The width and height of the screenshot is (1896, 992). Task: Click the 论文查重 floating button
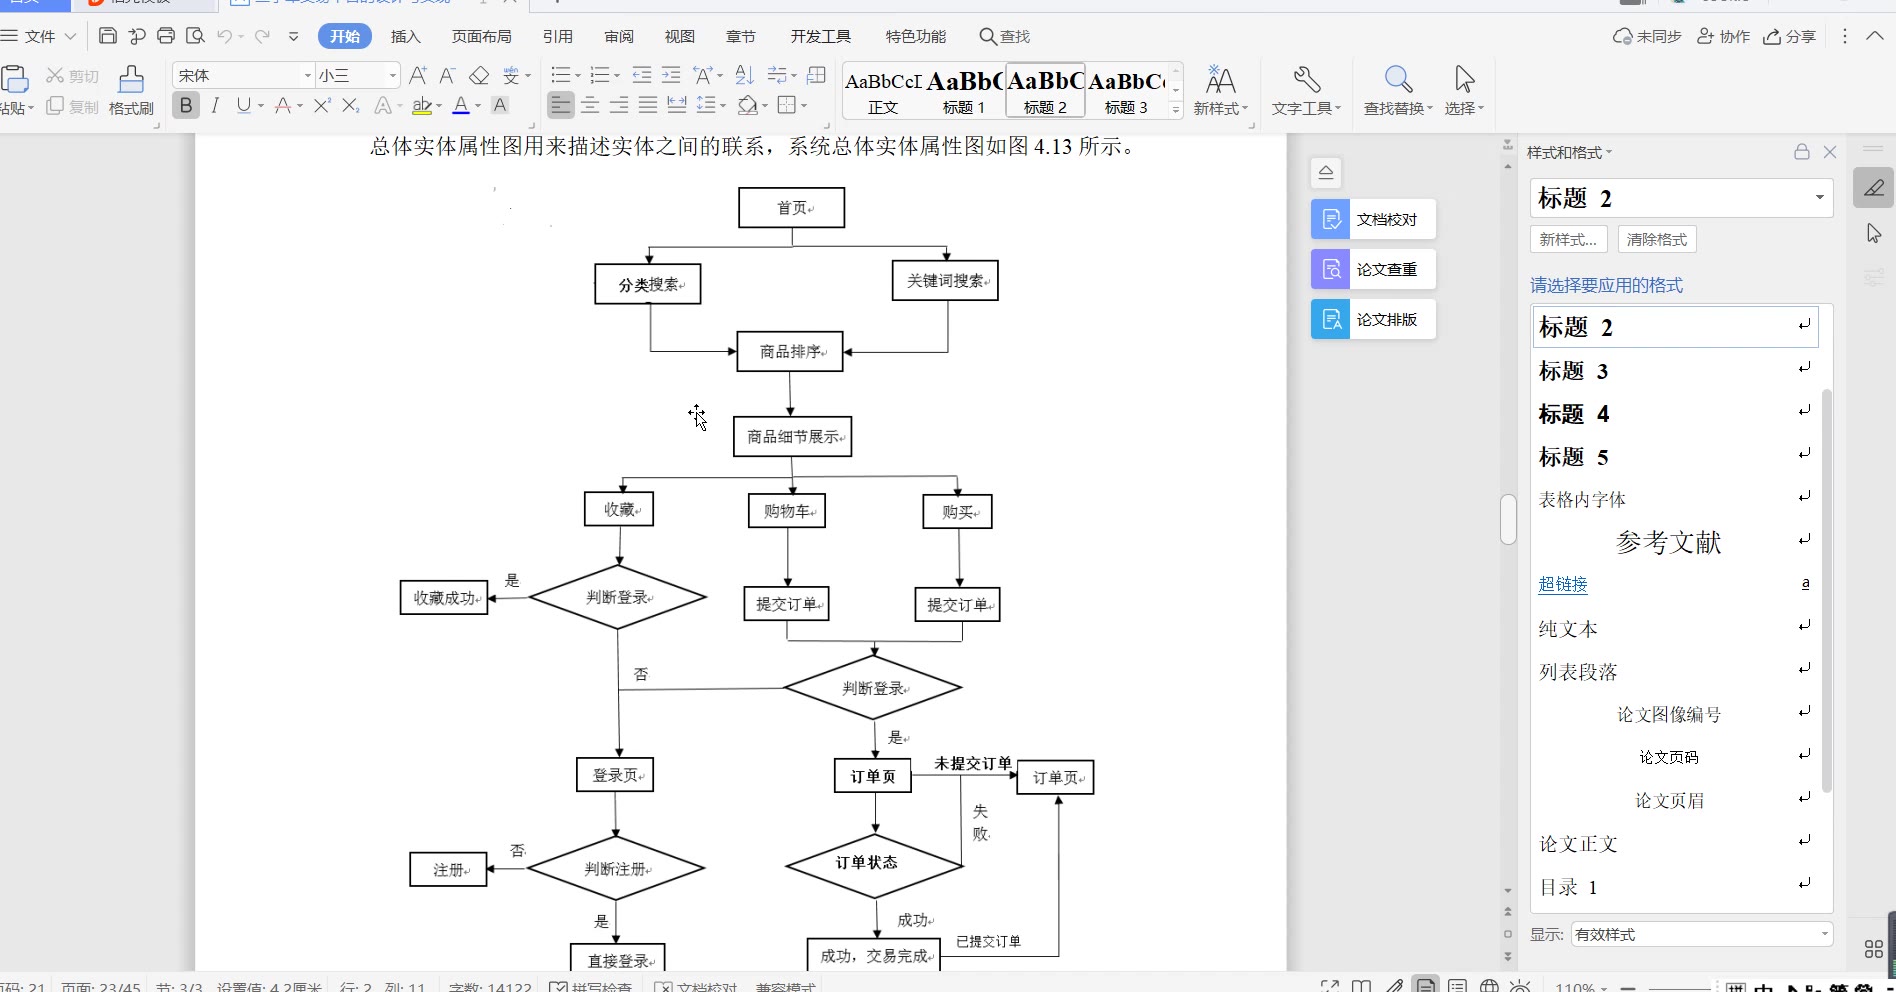[1373, 269]
